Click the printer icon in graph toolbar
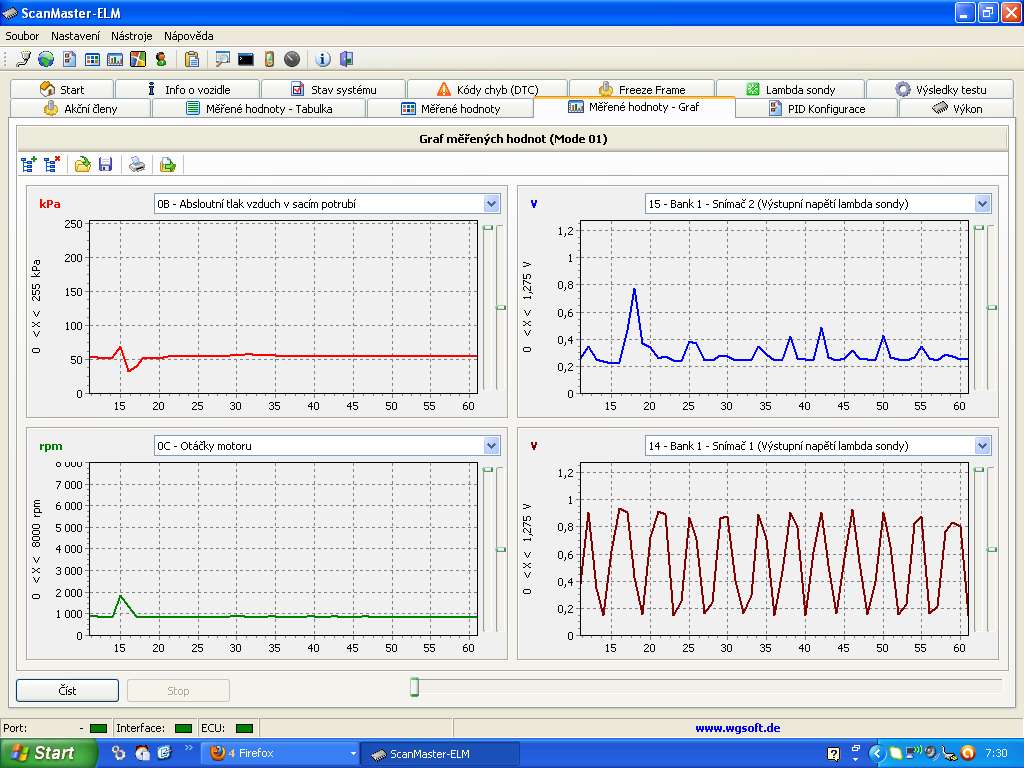 click(x=138, y=164)
